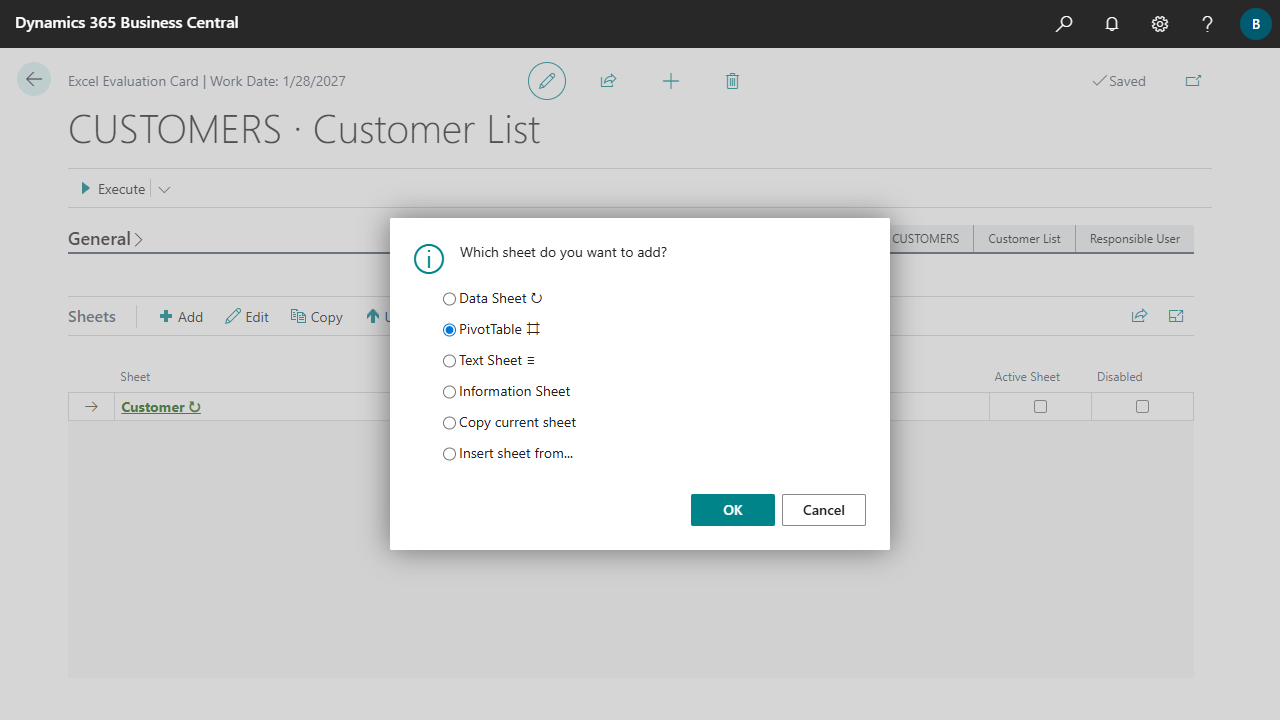Viewport: 1280px width, 720px height.
Task: Tick the Active Sheet checkbox
Action: [x=1040, y=407]
